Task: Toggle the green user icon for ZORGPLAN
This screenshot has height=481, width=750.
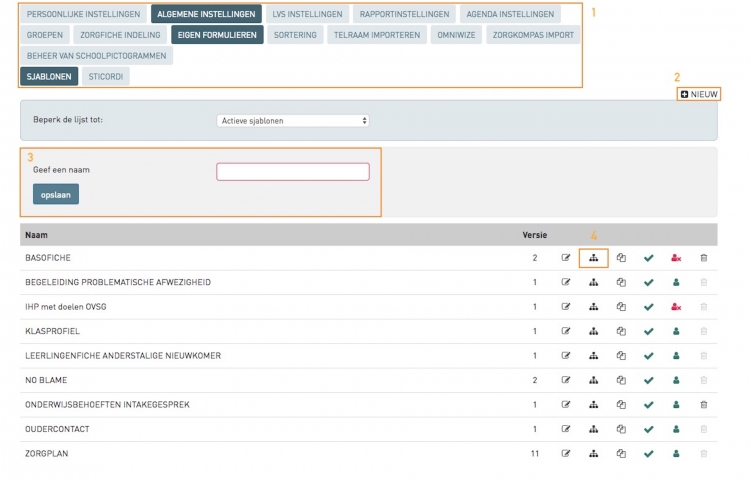Action: [x=676, y=454]
